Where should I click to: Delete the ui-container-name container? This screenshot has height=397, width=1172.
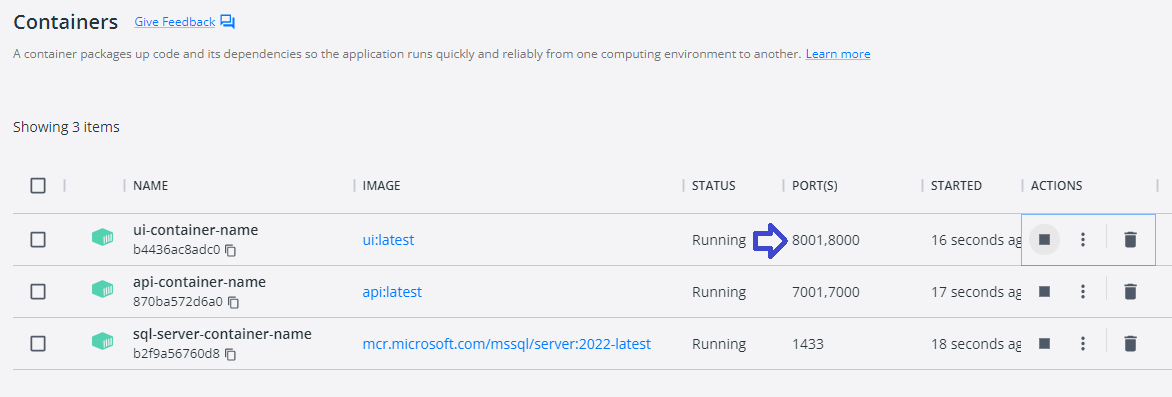point(1130,239)
